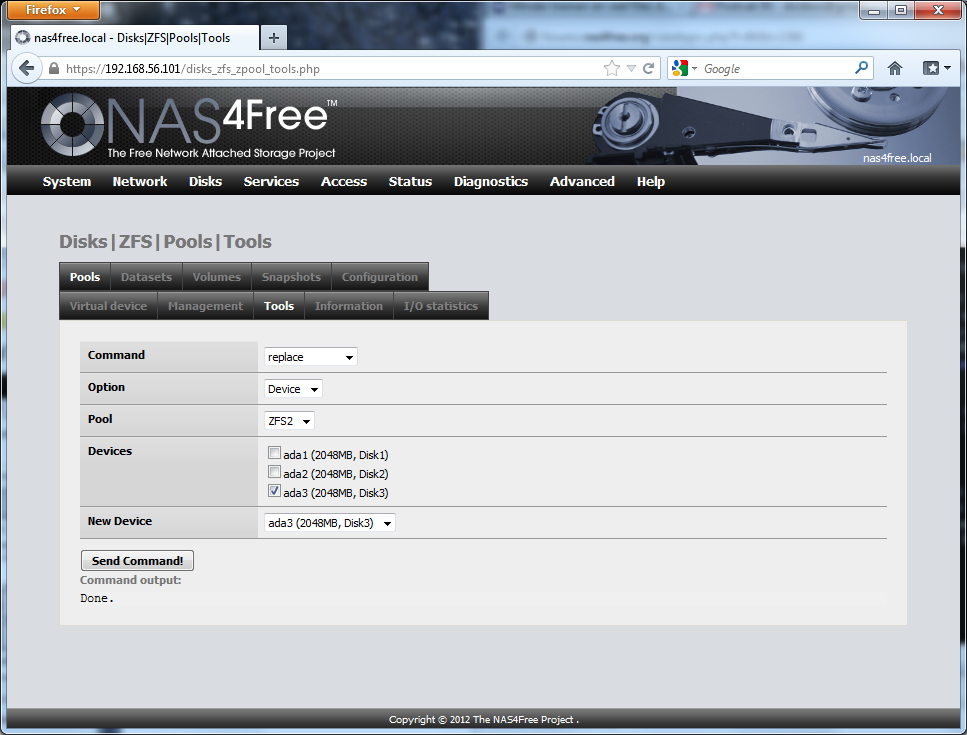Switch to the Datasets tab
Viewport: 967px width, 735px height.
[x=146, y=277]
